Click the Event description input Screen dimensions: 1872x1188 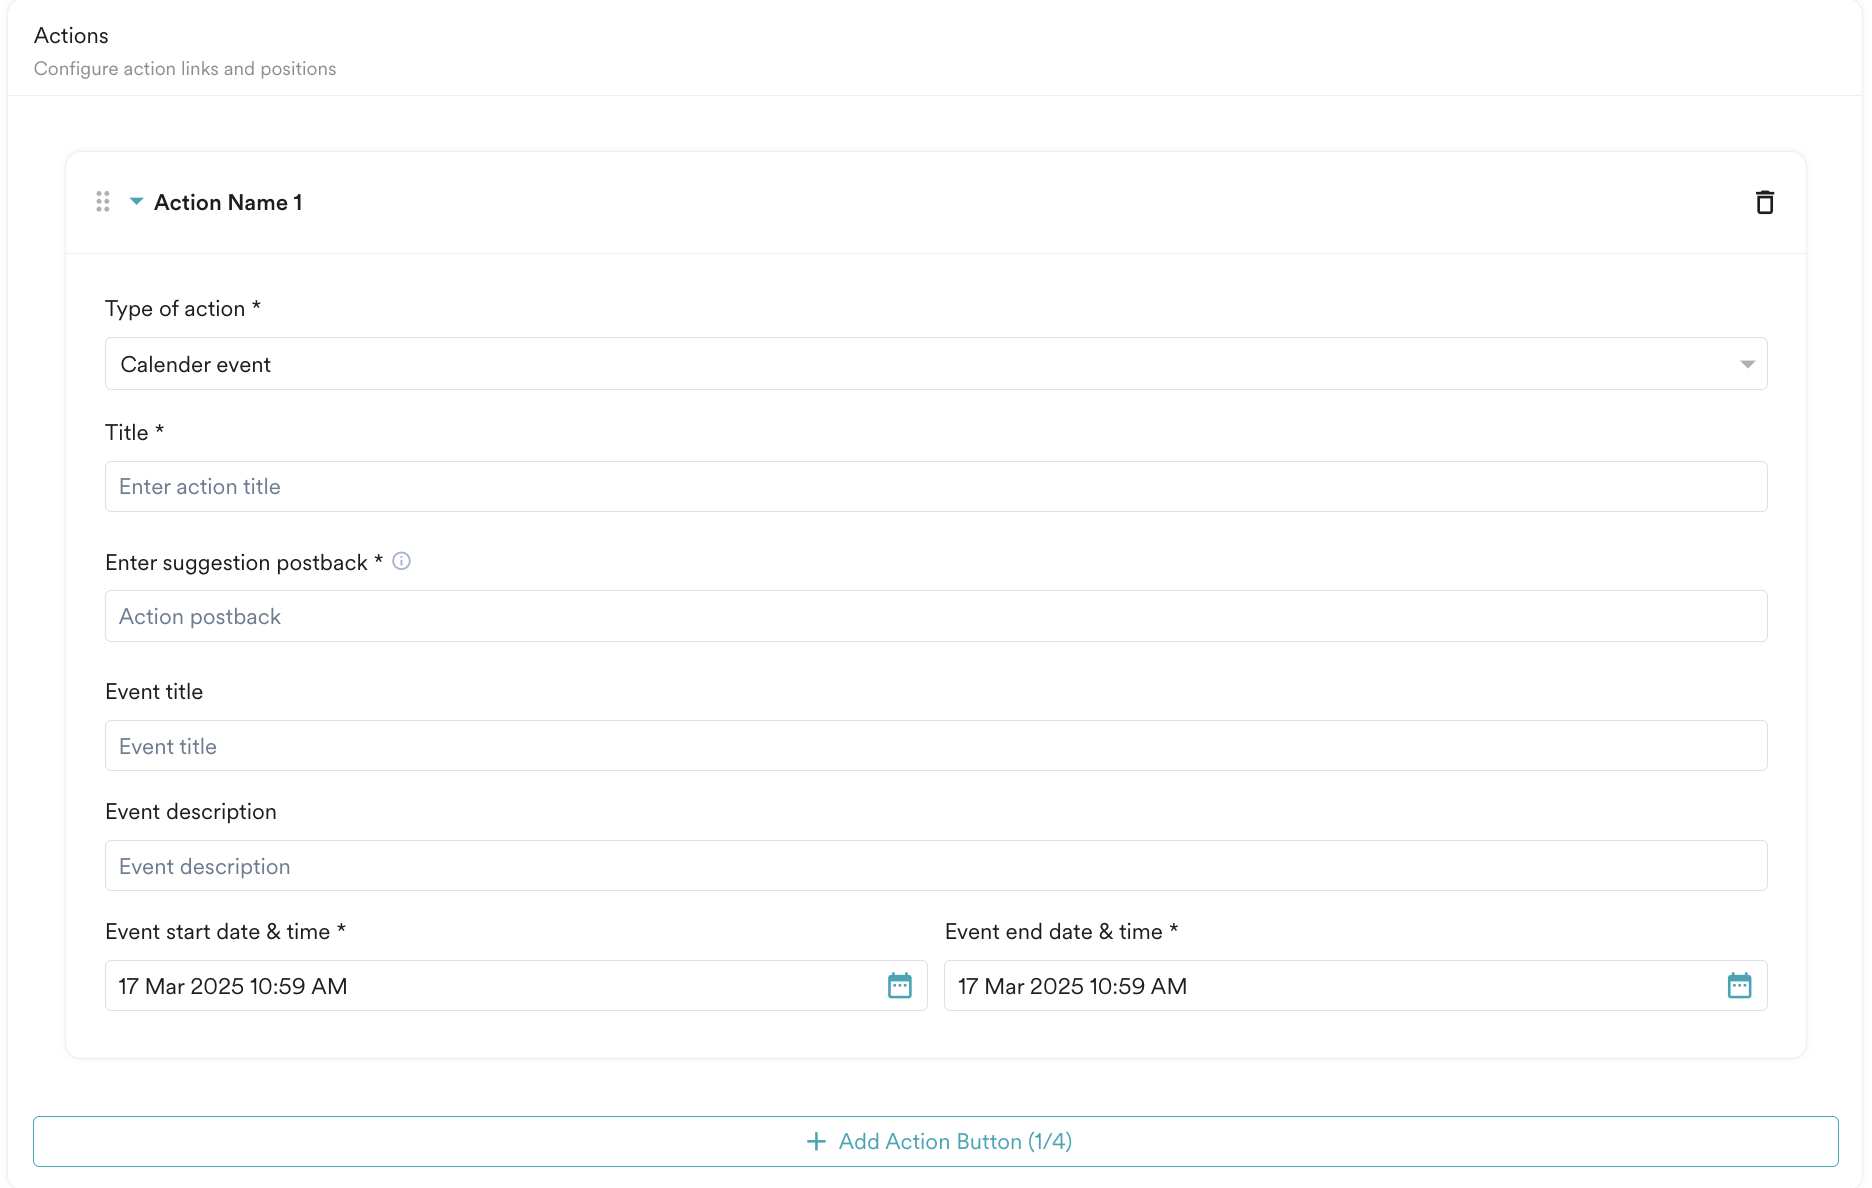[934, 866]
